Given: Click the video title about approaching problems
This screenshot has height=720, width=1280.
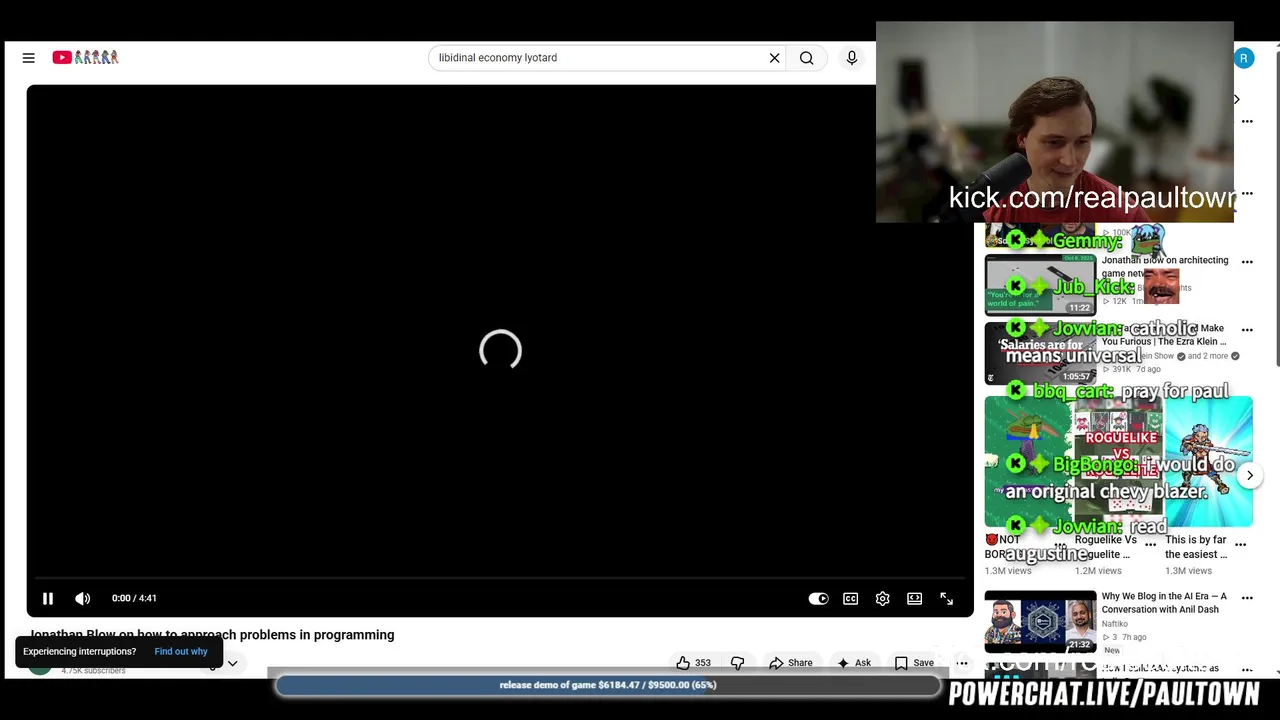Looking at the screenshot, I should point(212,634).
